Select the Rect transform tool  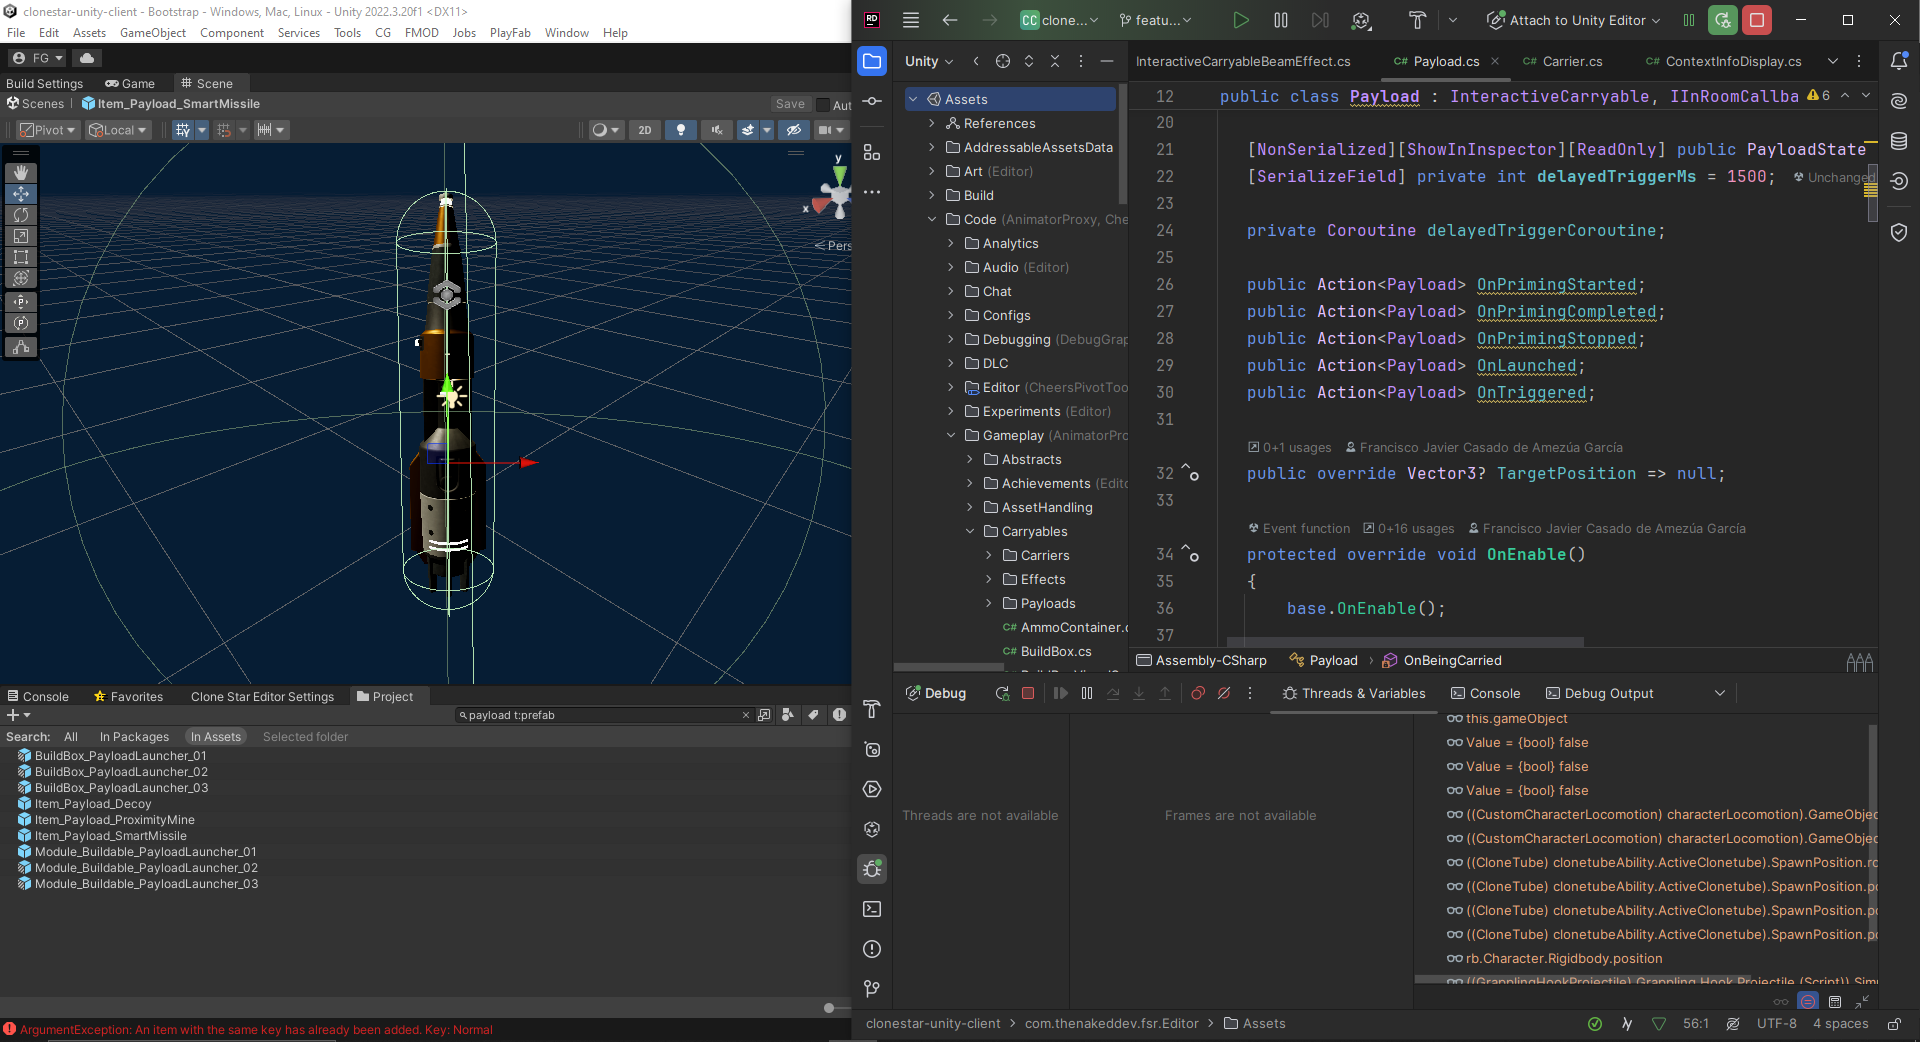(21, 257)
